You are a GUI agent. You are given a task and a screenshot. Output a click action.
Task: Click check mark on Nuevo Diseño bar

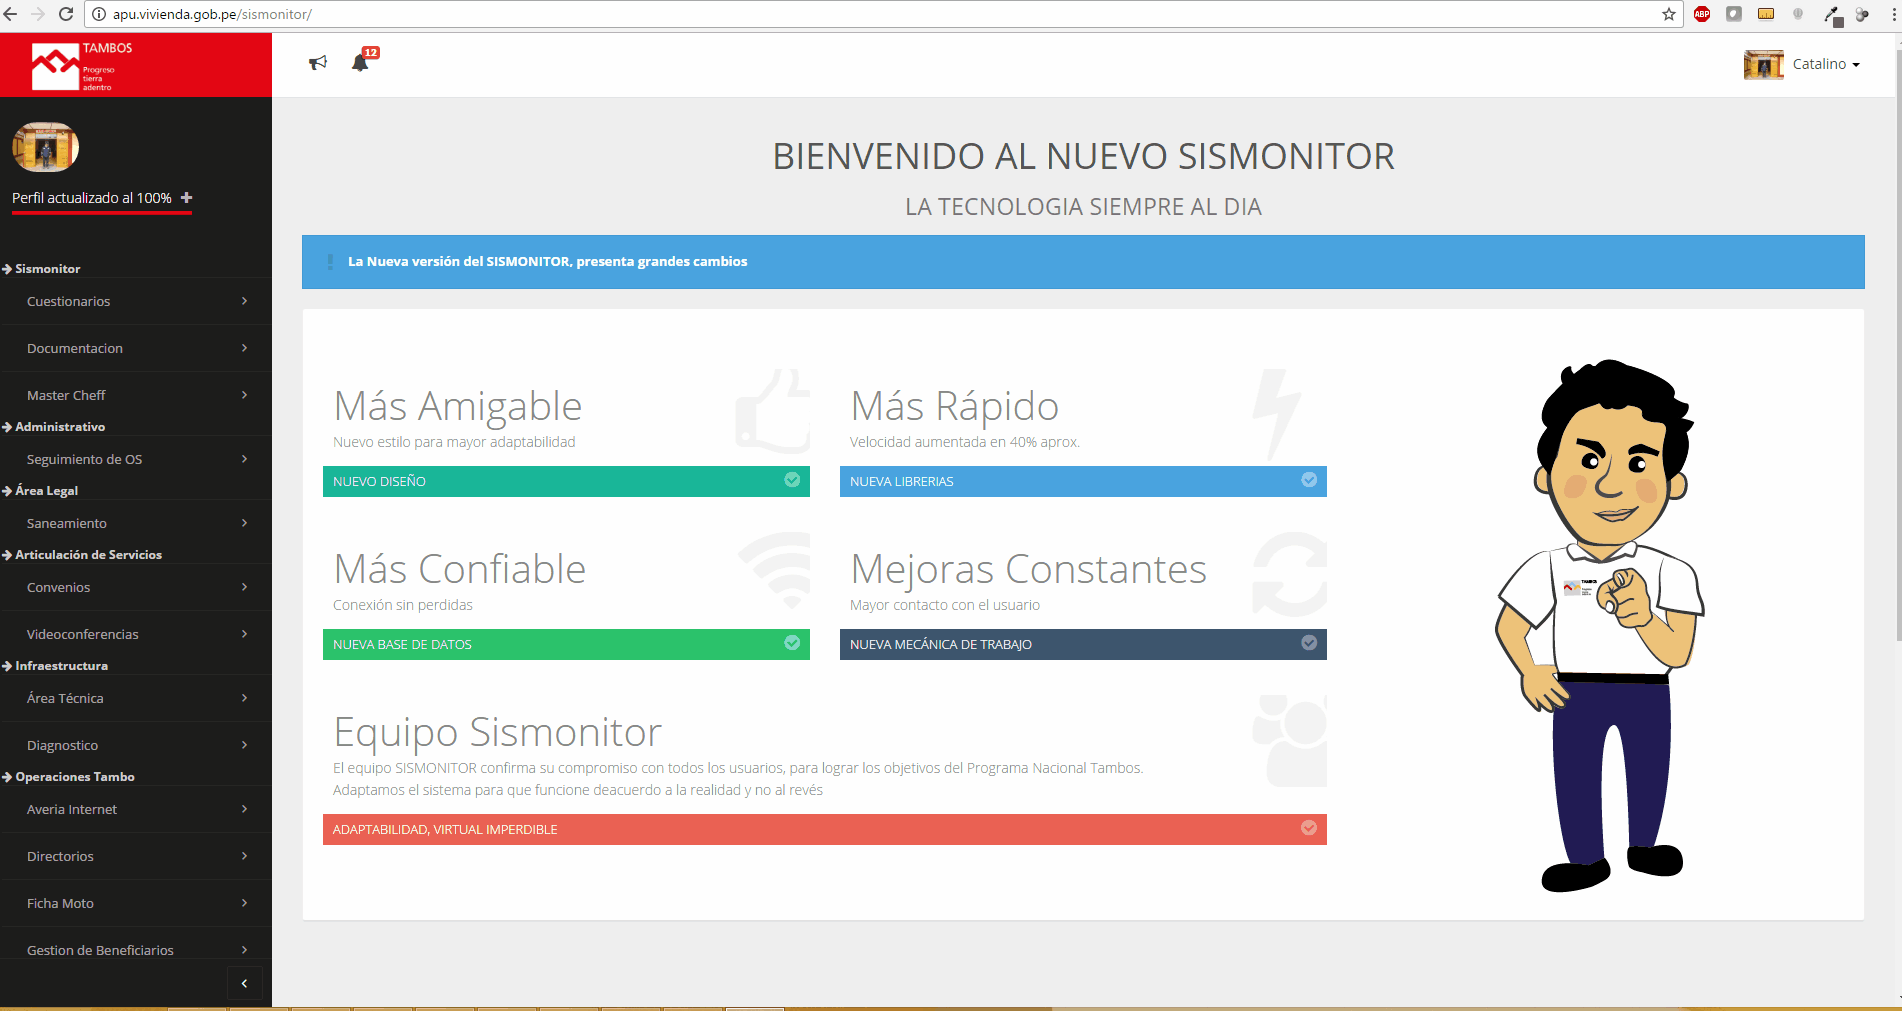(792, 480)
